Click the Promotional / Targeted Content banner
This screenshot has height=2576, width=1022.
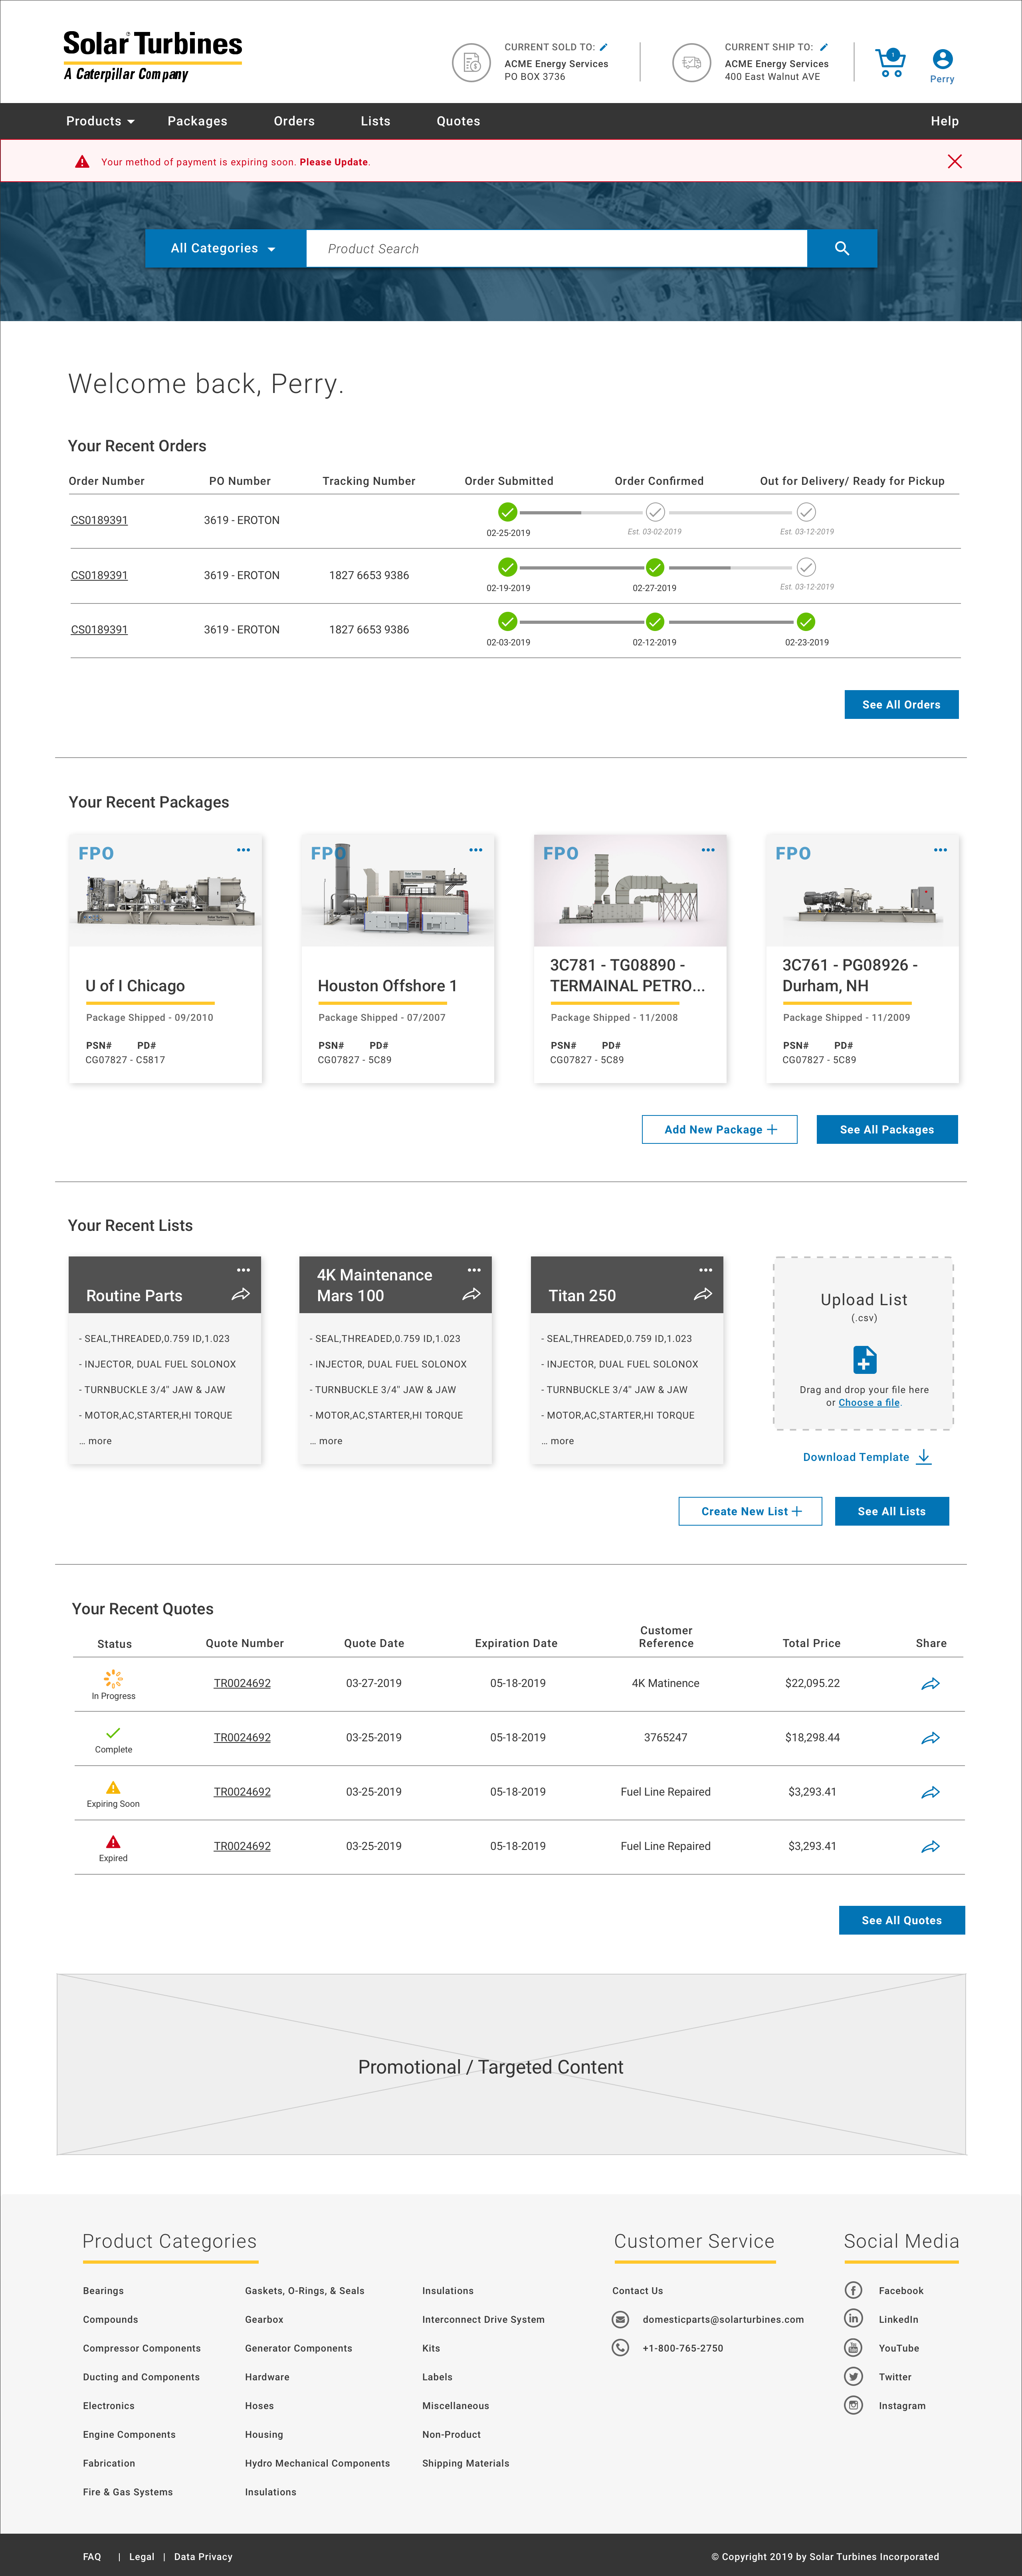511,2064
